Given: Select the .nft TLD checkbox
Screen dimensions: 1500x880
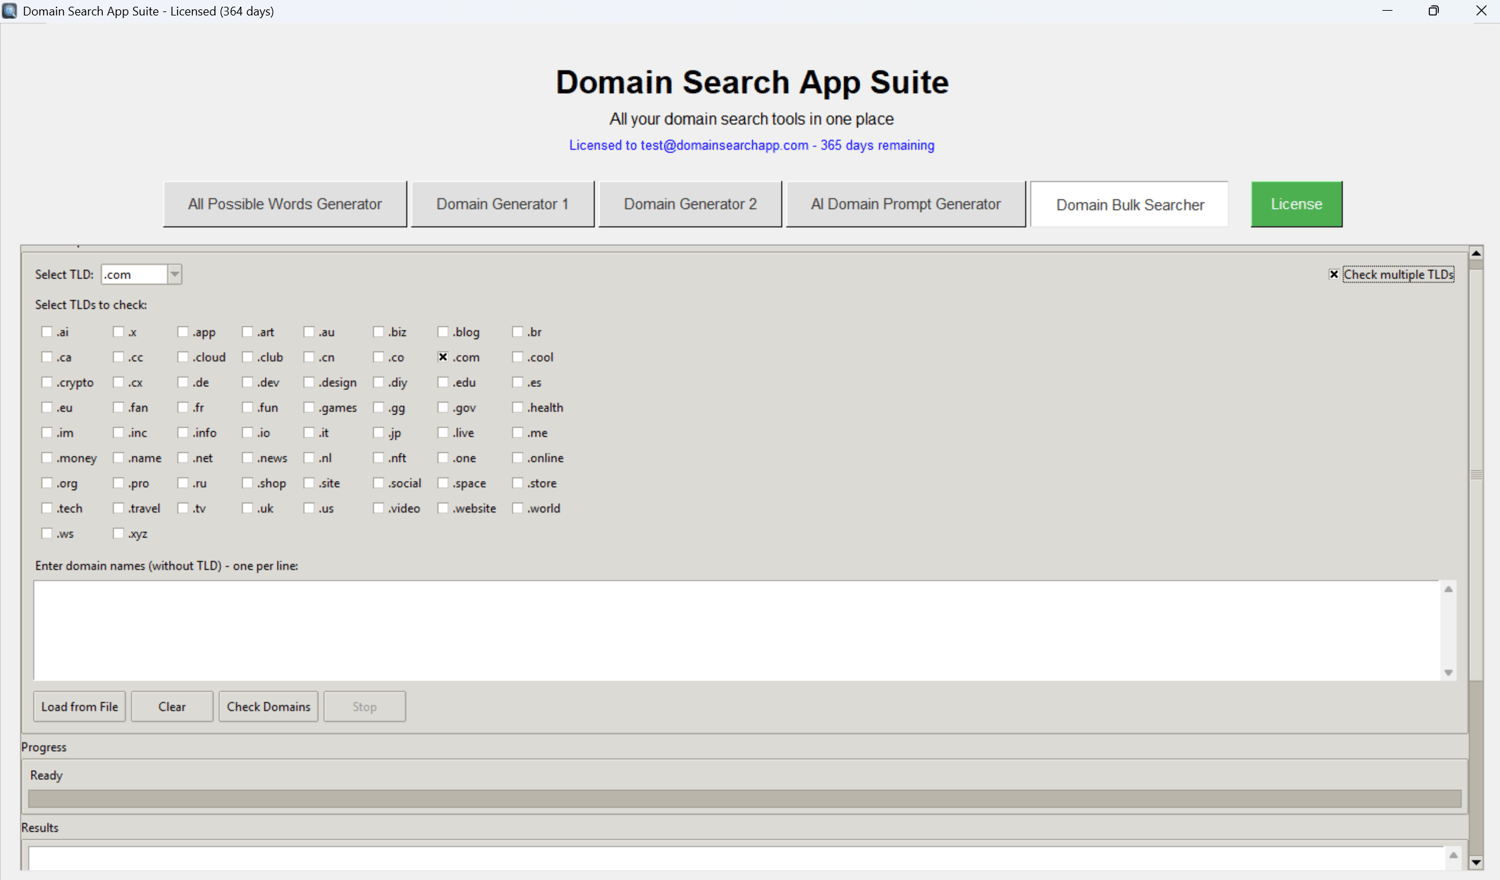Looking at the screenshot, I should click(x=378, y=458).
